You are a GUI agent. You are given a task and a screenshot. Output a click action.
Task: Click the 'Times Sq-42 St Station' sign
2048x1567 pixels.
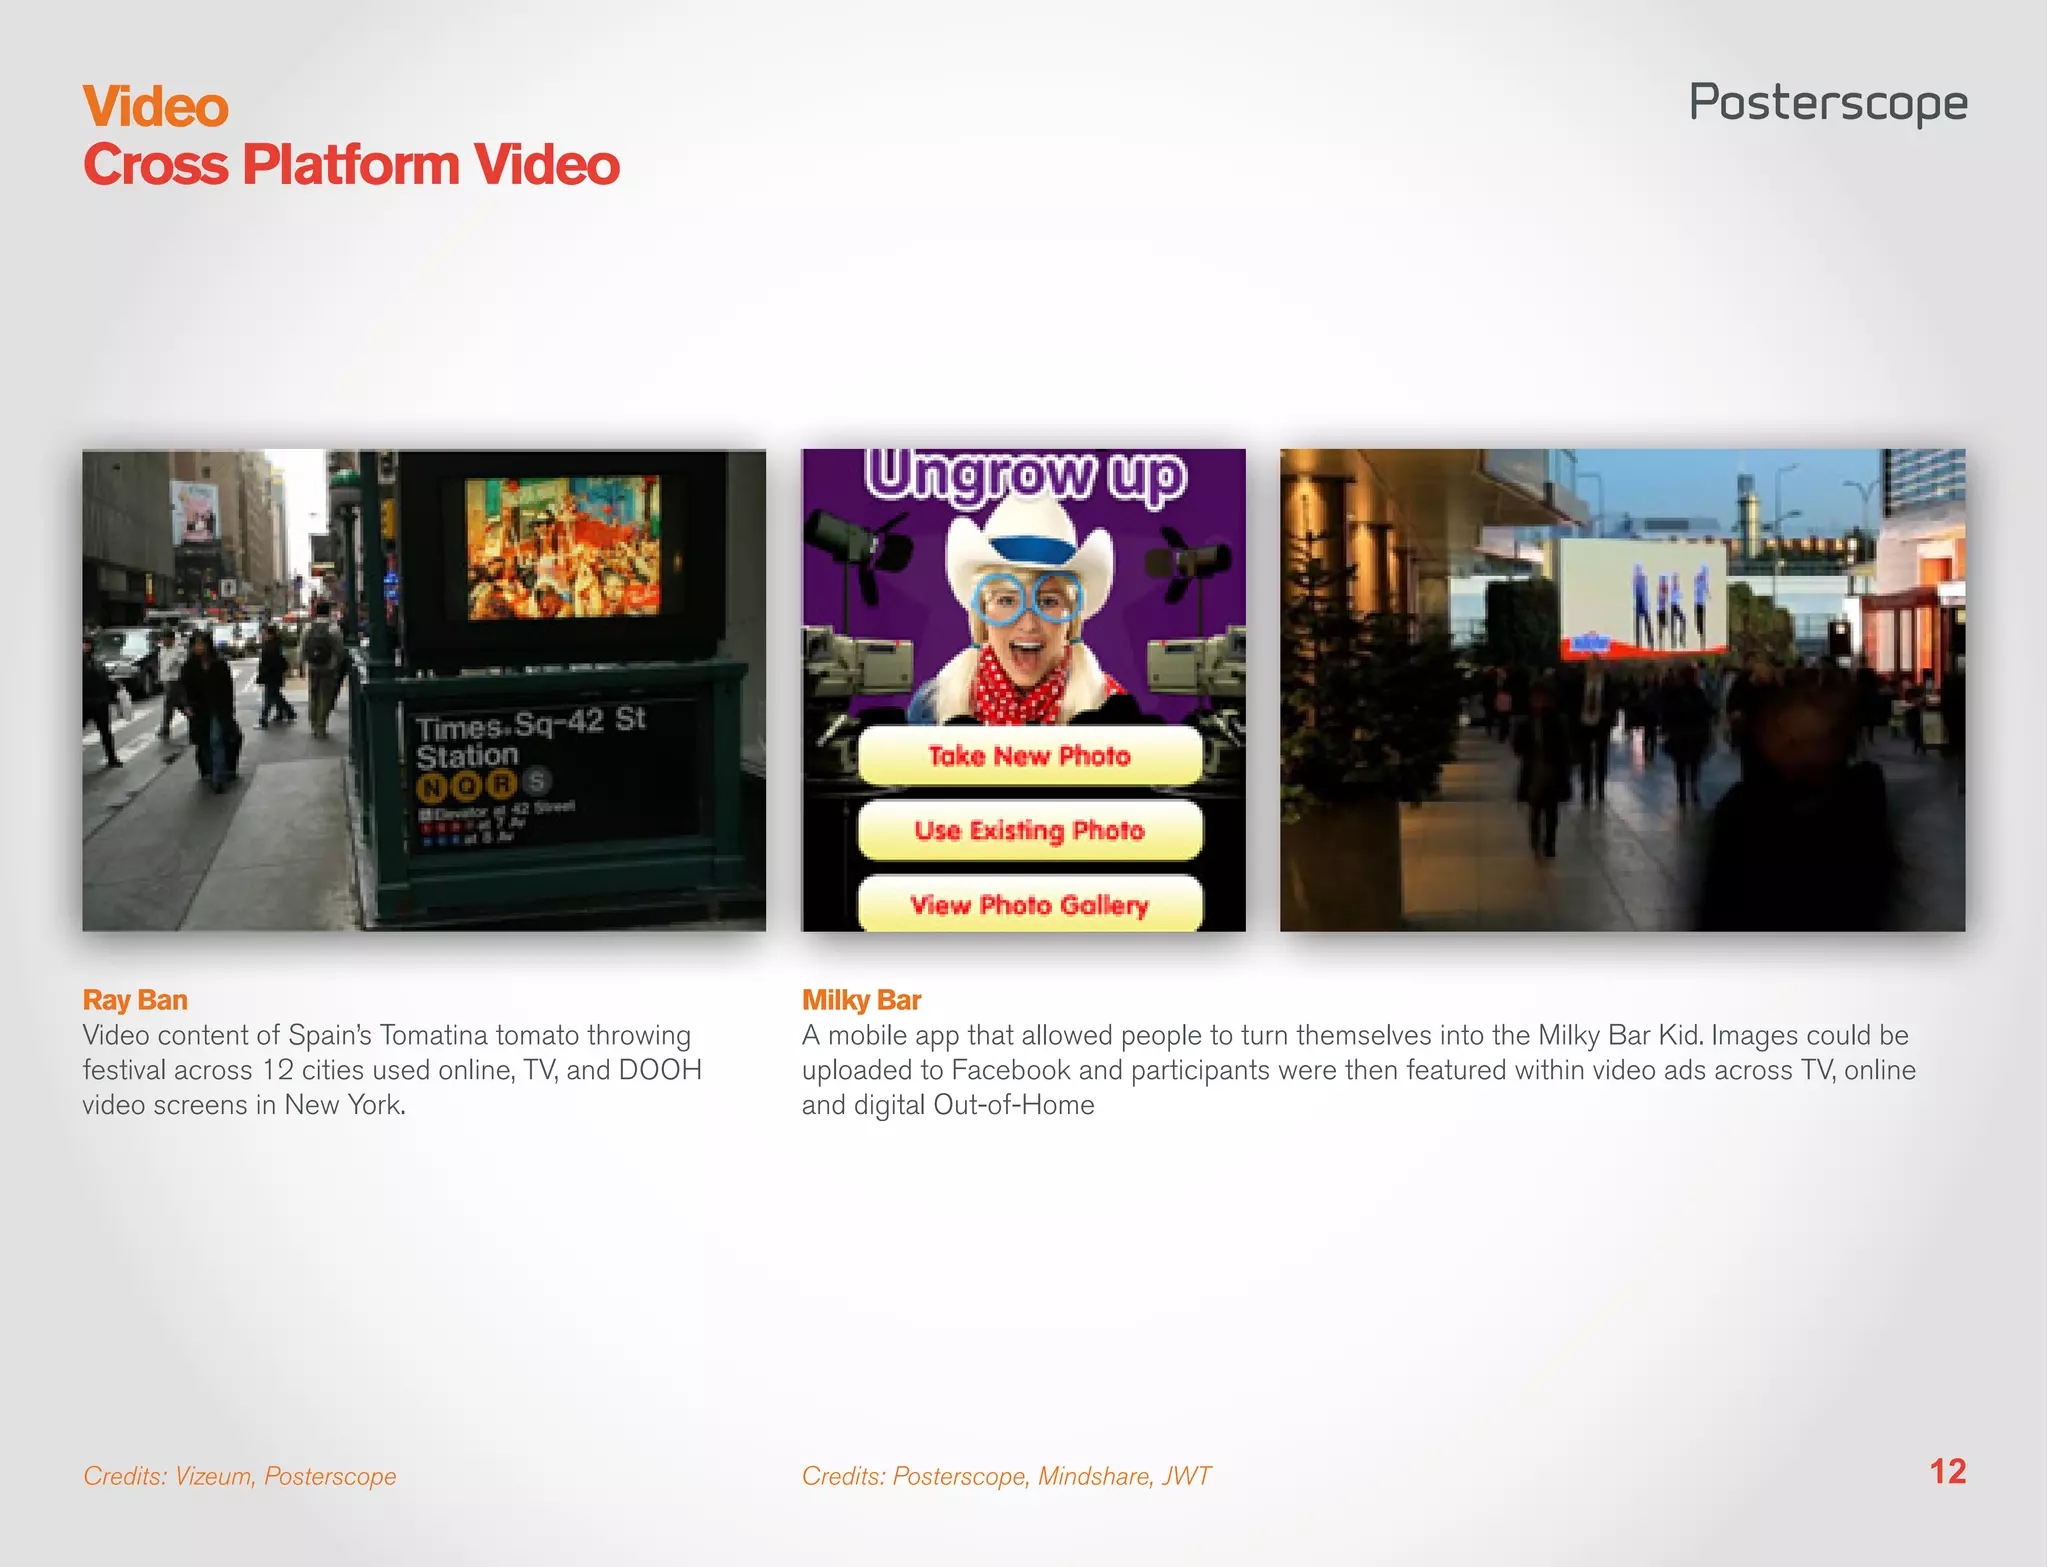pyautogui.click(x=530, y=737)
